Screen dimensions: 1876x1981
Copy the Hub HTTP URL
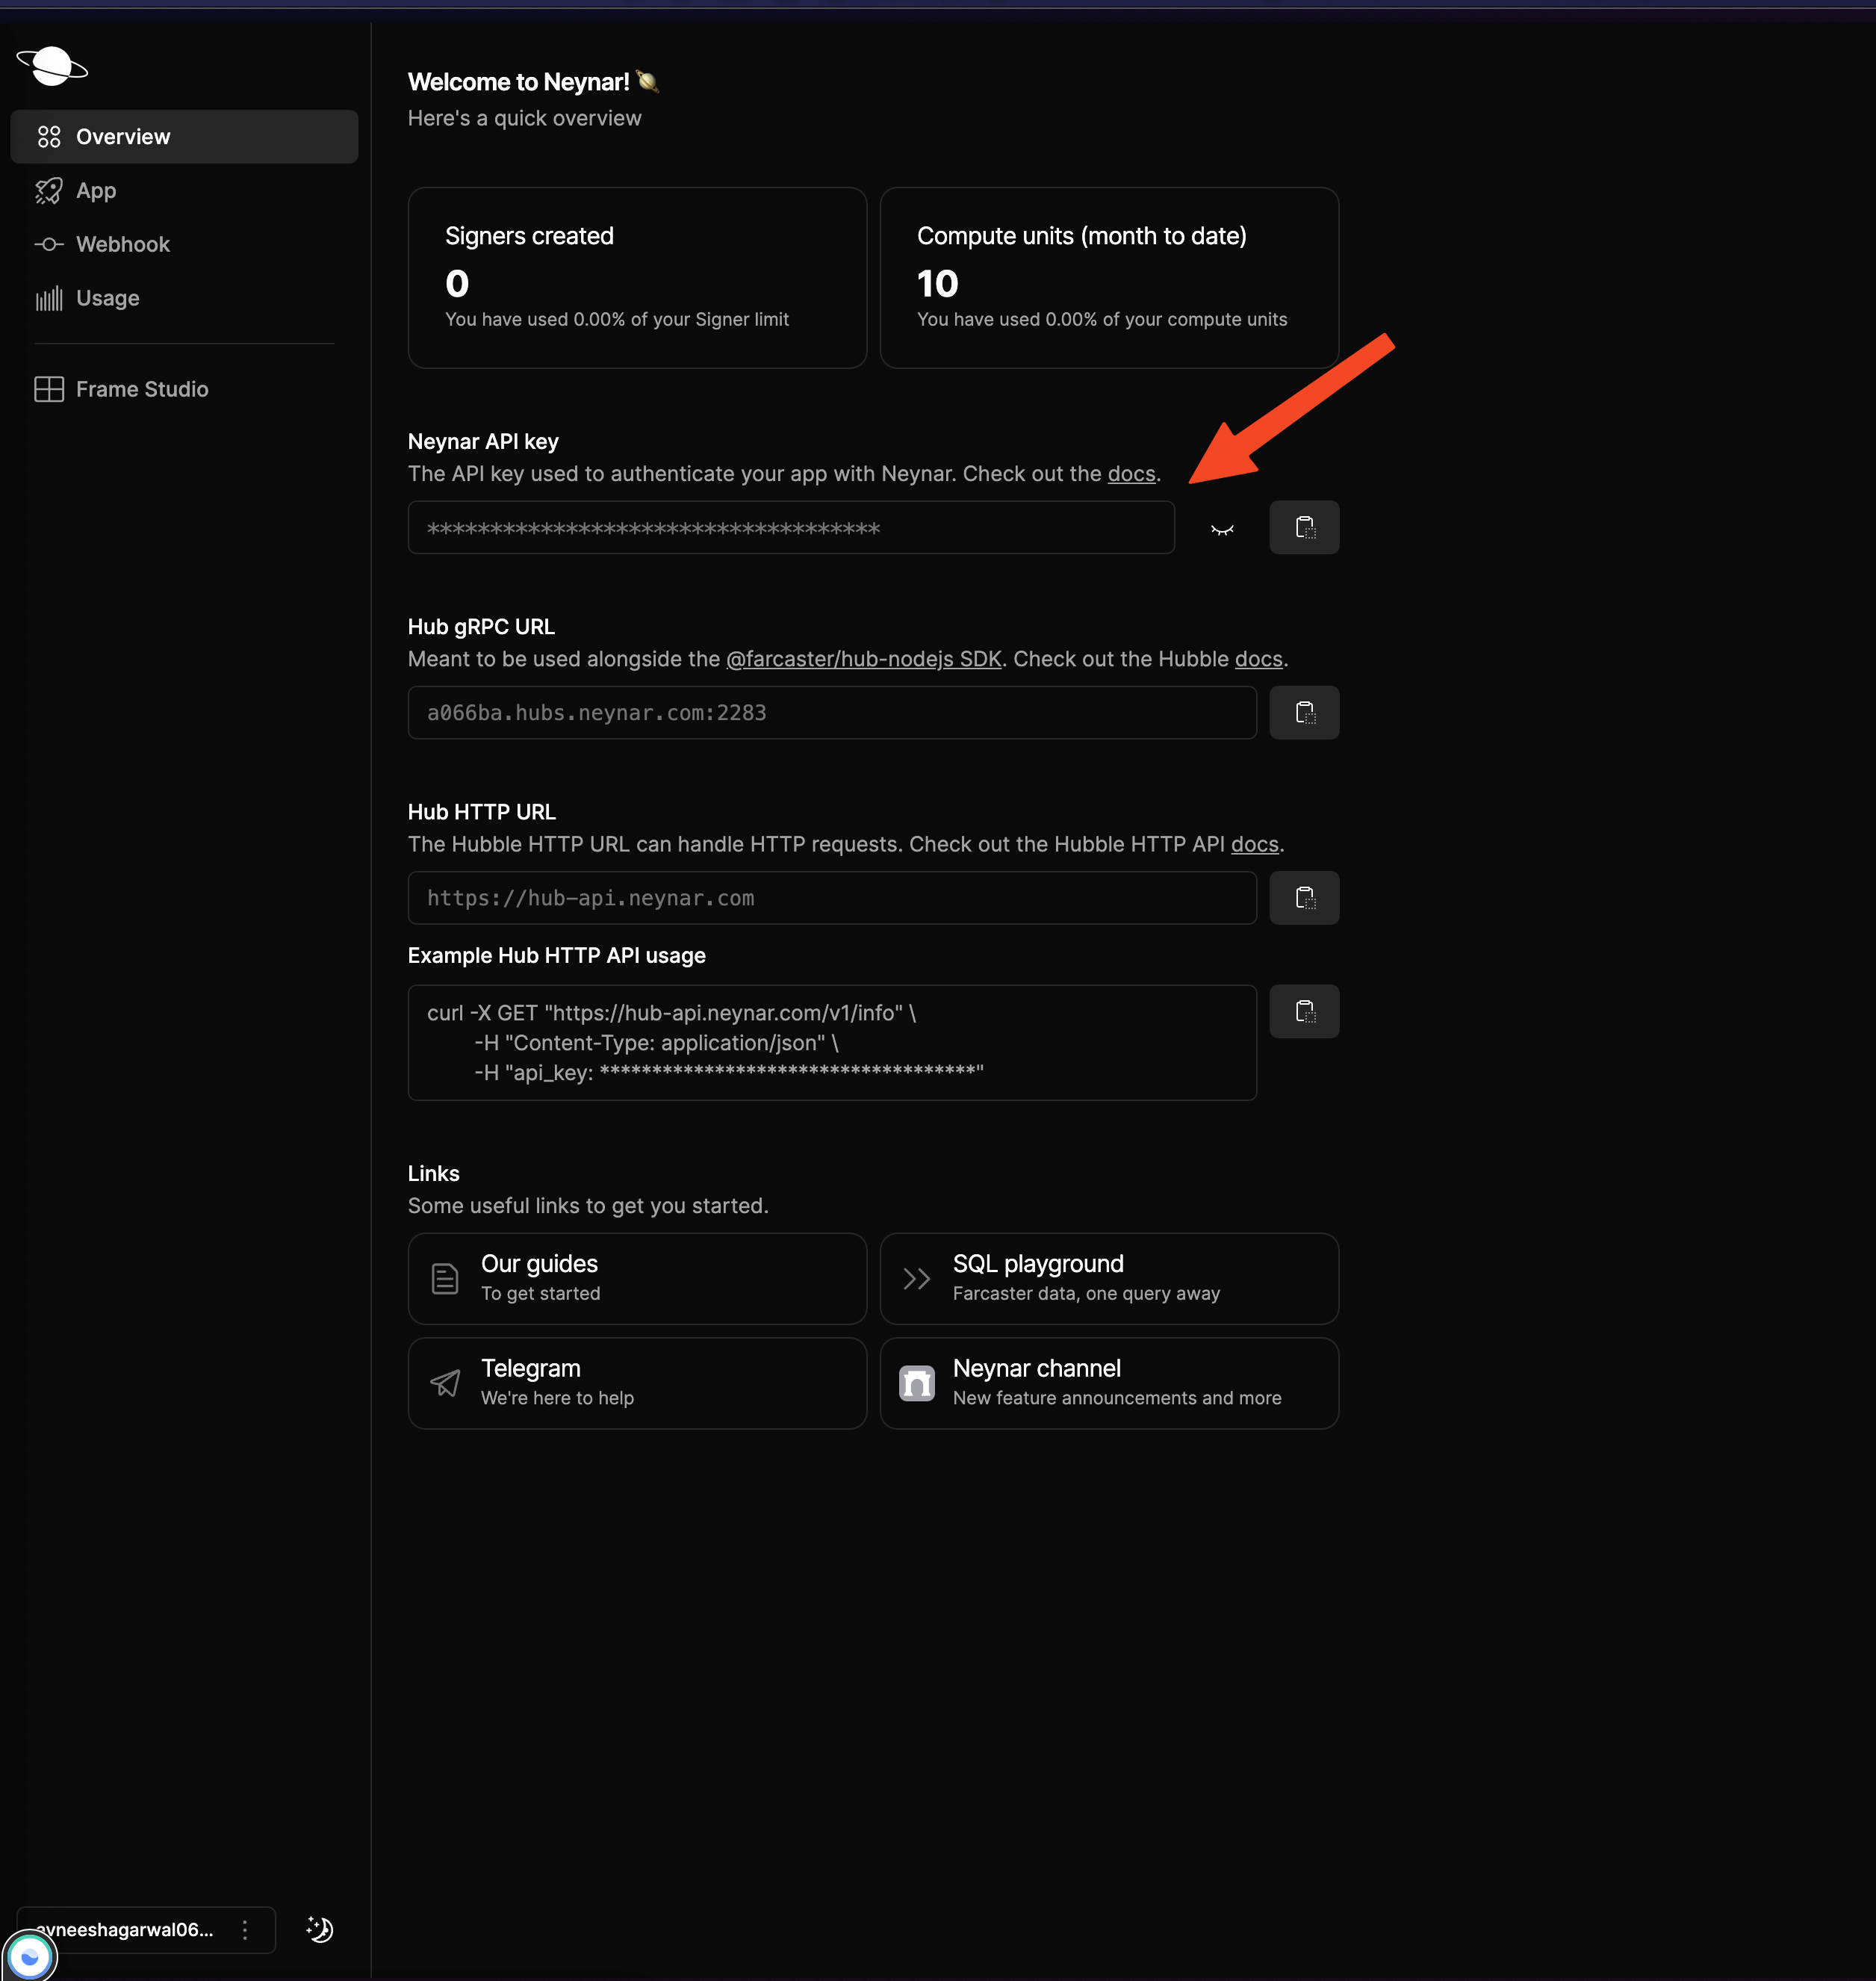coord(1303,897)
